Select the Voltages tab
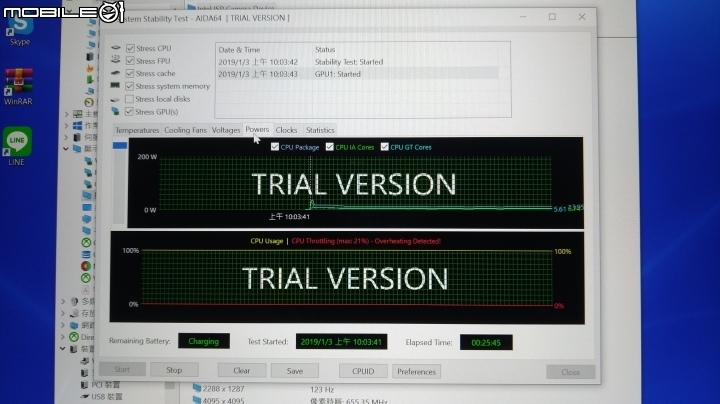Viewport: 720px width, 404px height. [x=225, y=130]
